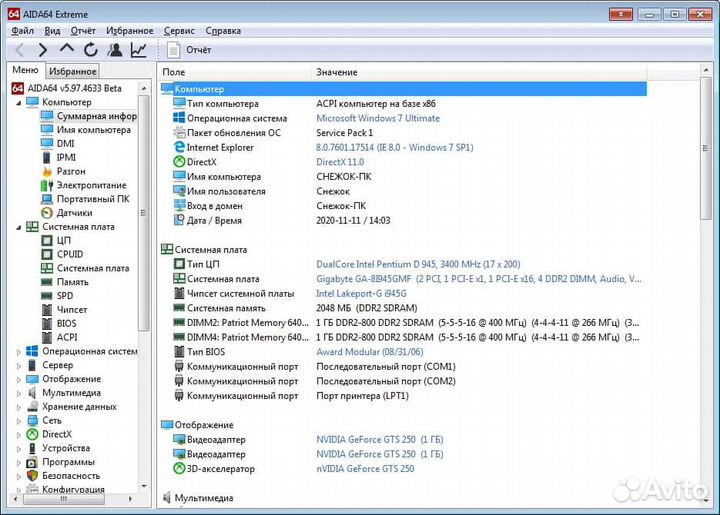The width and height of the screenshot is (720, 515).
Task: Open the Избранное menu in the menu bar
Action: point(129,31)
